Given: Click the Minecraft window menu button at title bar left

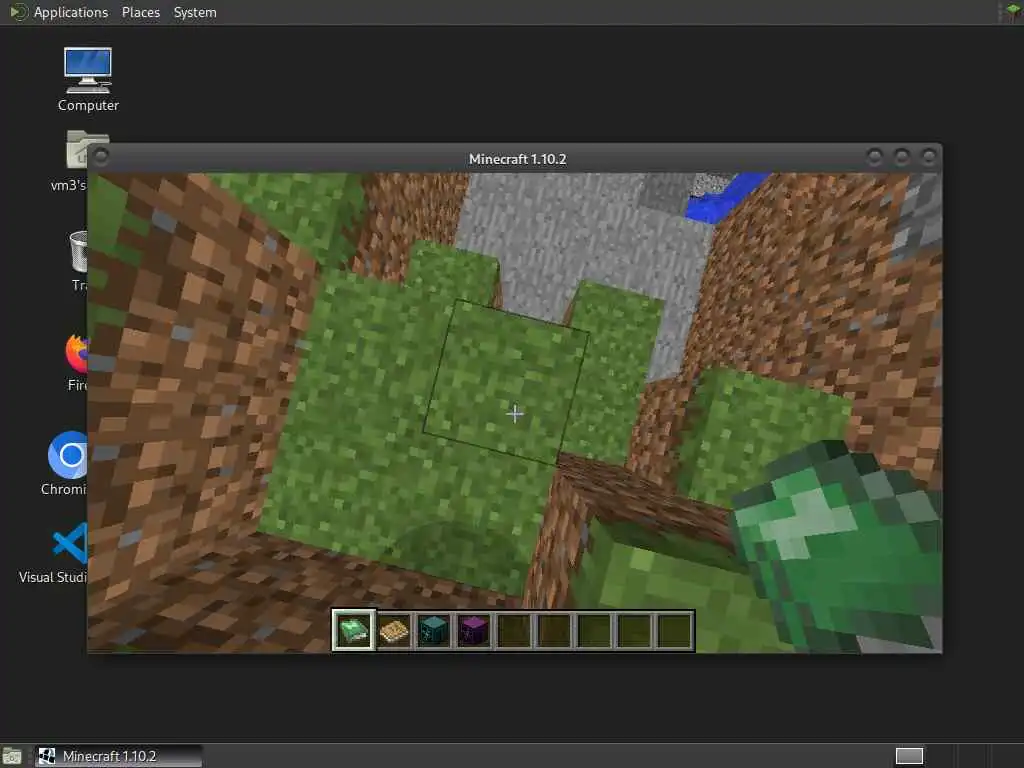Looking at the screenshot, I should 101,157.
